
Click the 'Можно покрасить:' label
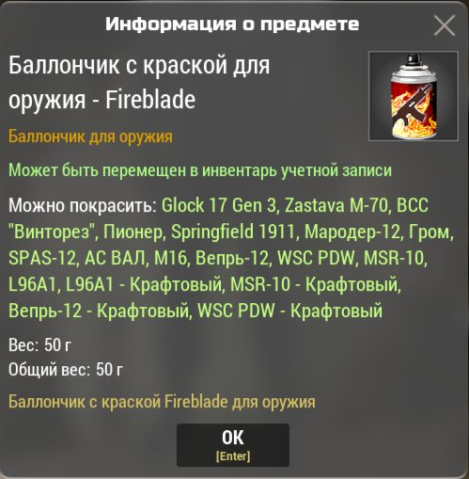[82, 205]
